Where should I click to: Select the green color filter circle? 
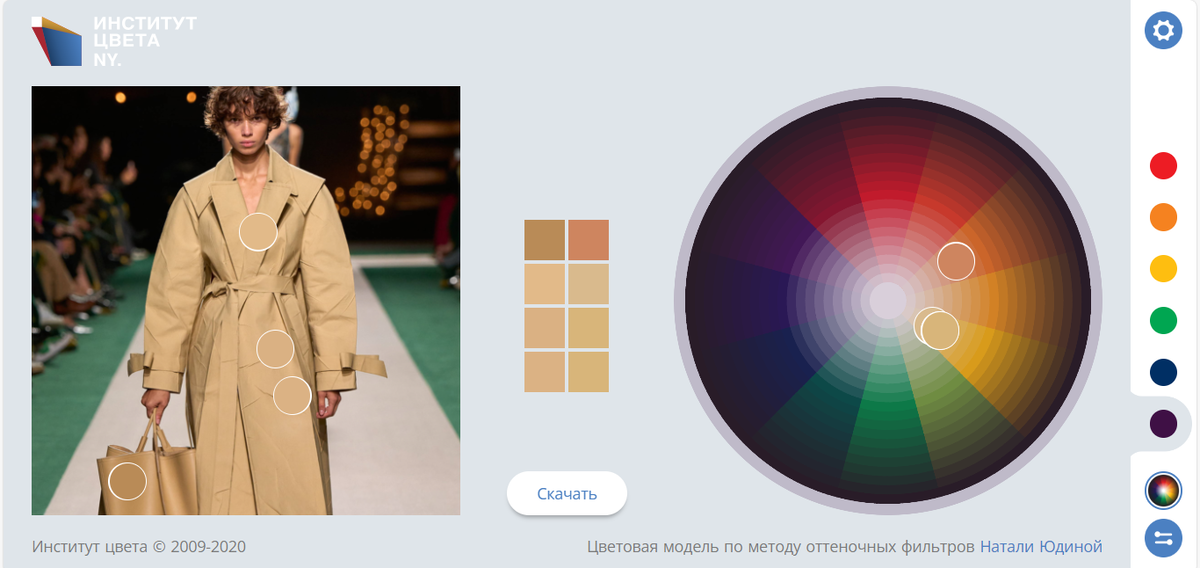point(1163,321)
